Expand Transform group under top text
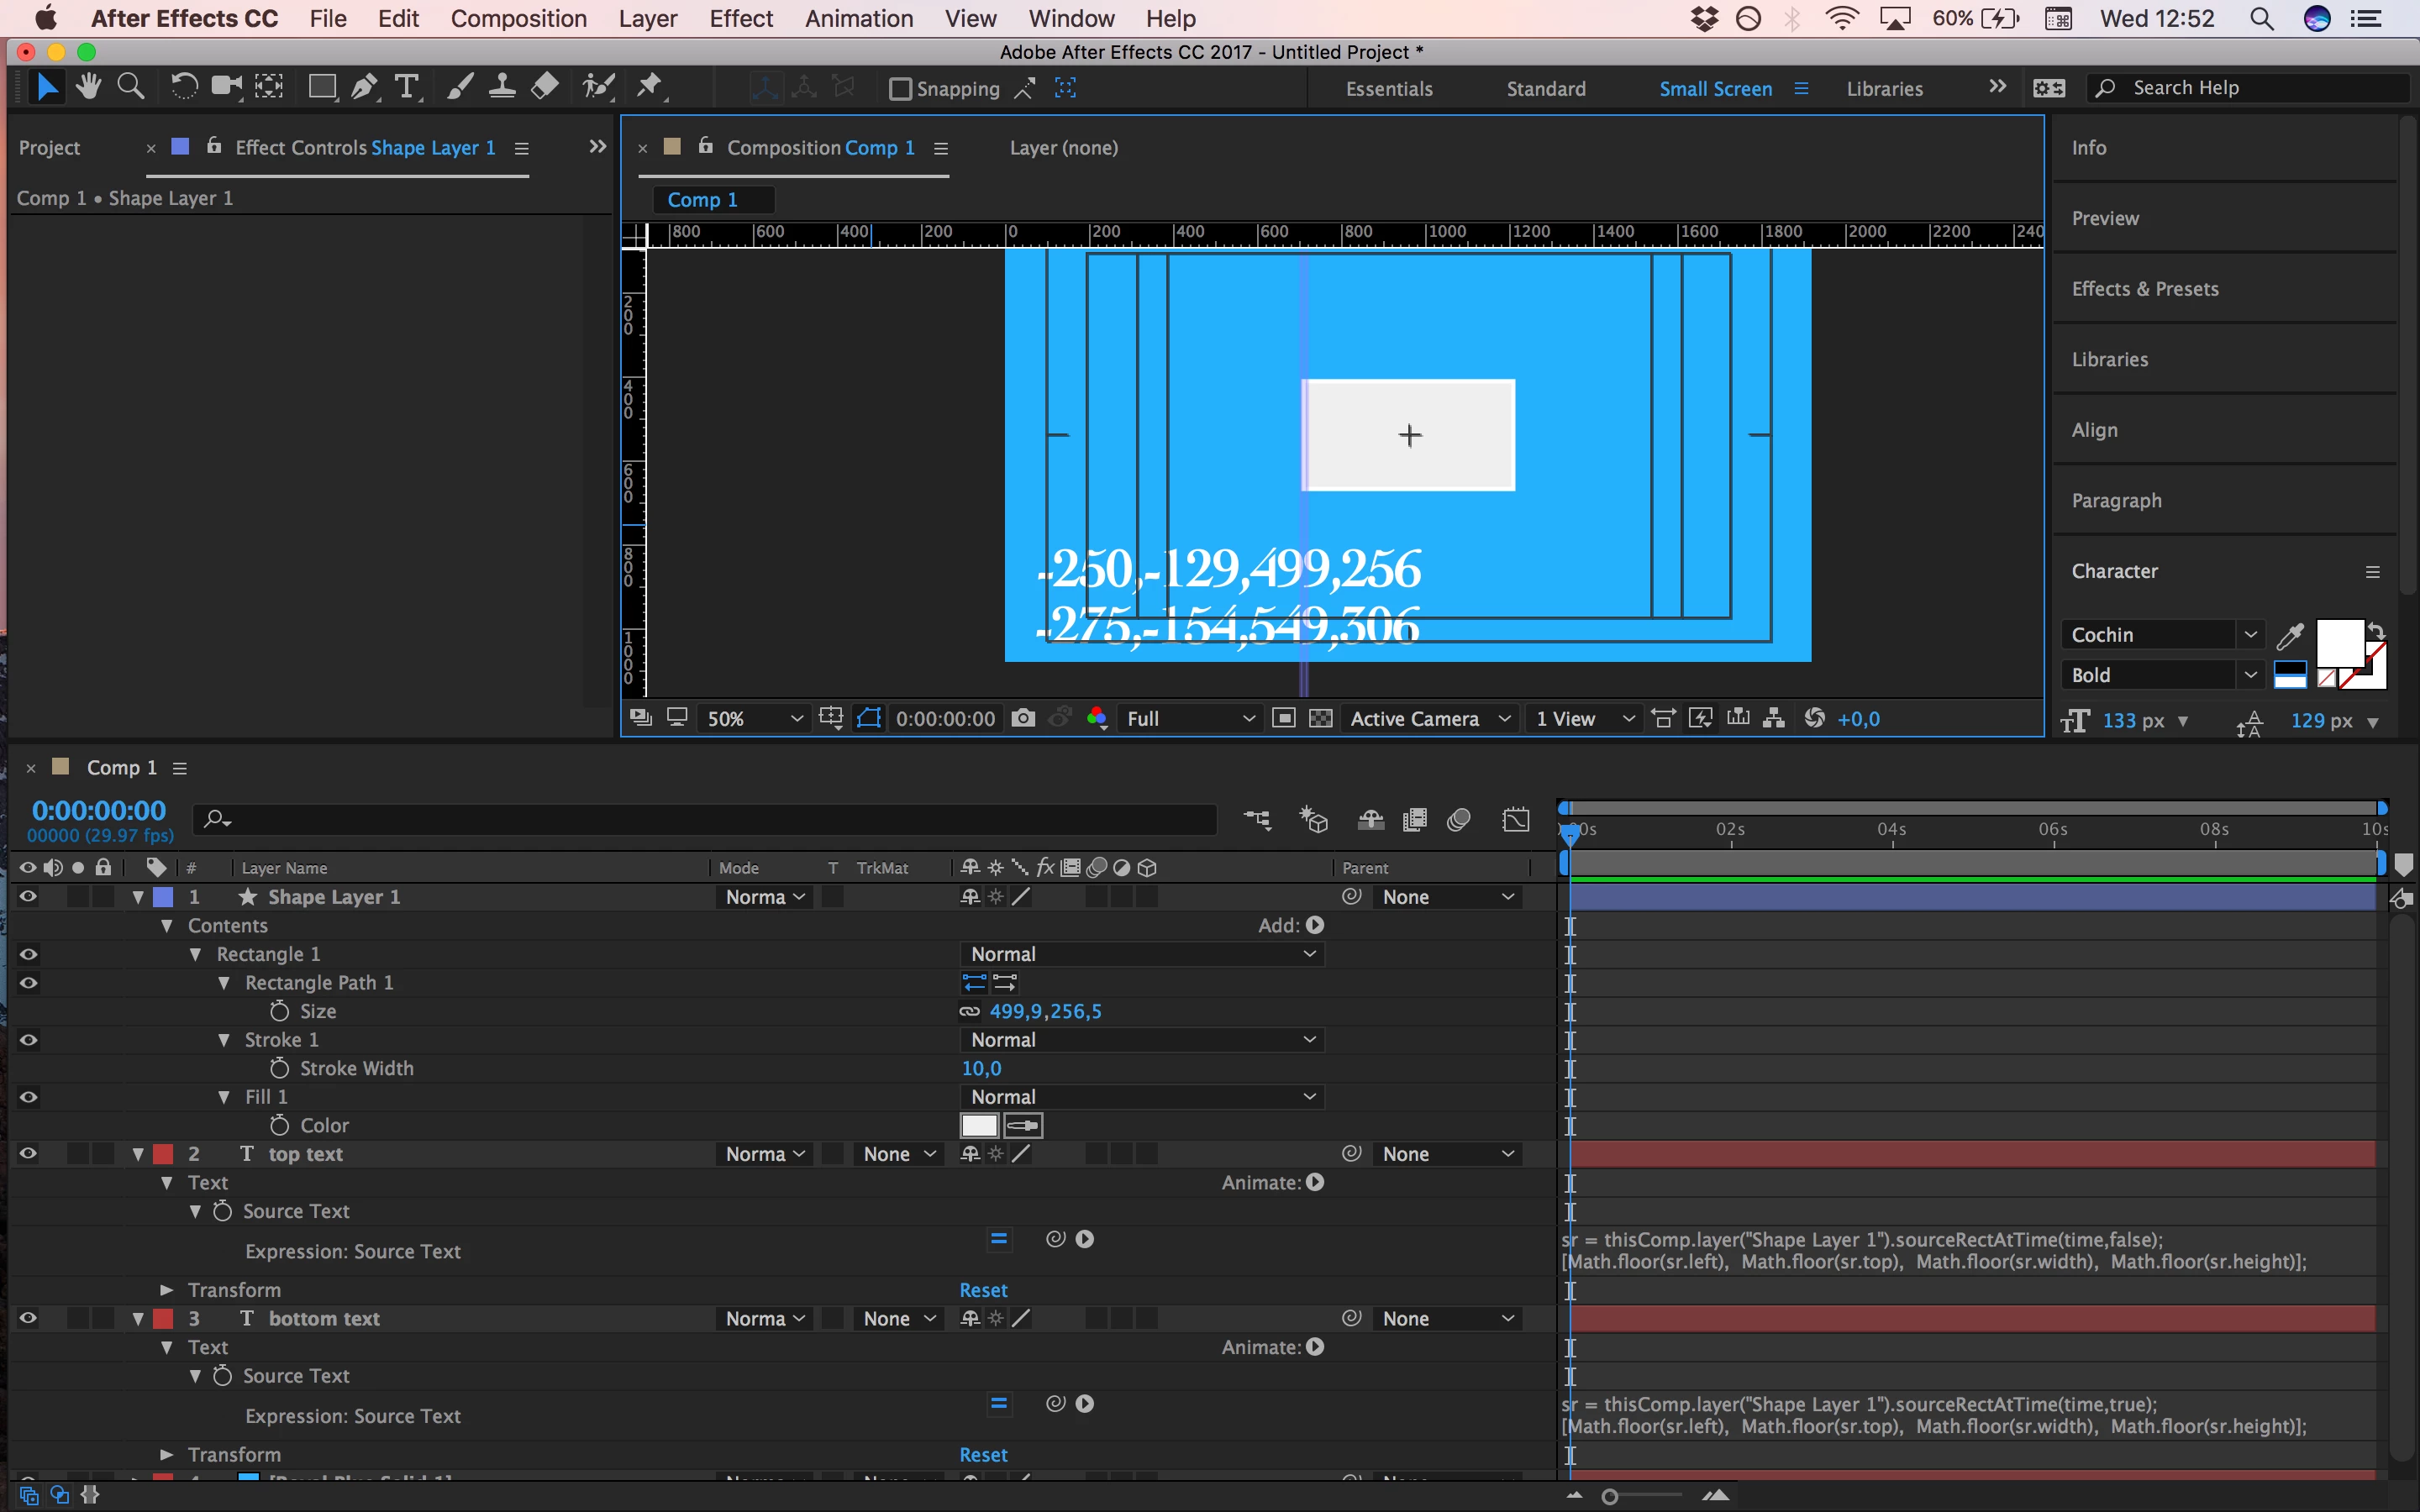This screenshot has height=1512, width=2420. click(167, 1290)
